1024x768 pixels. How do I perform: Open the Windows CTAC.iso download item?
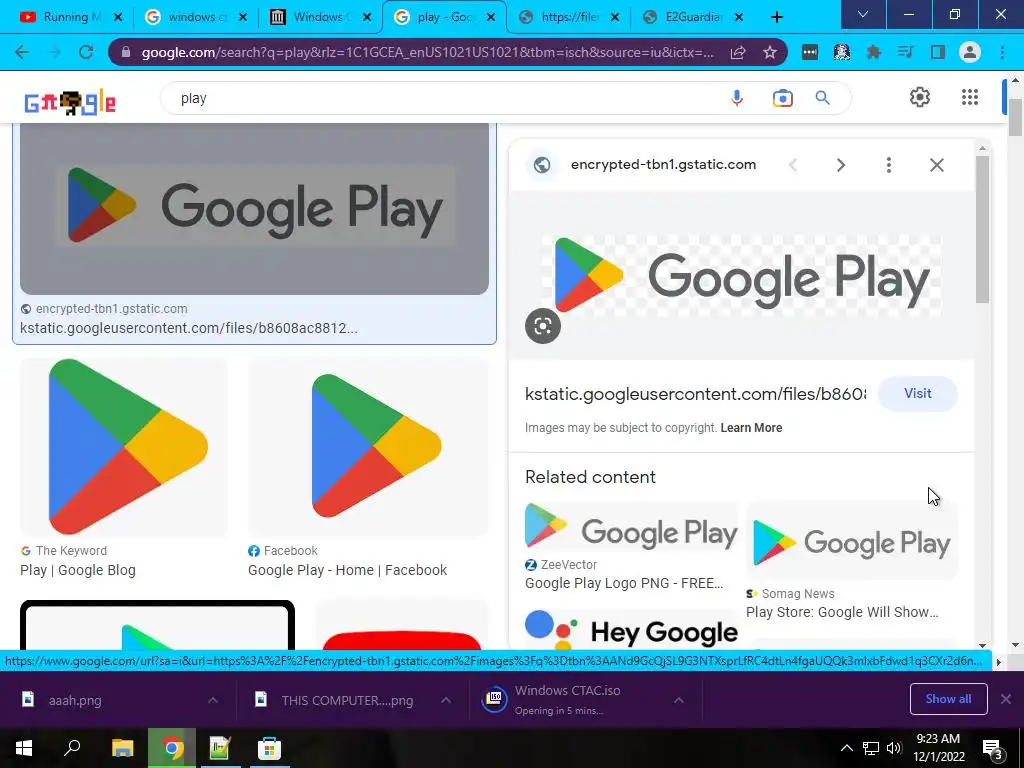click(x=567, y=700)
